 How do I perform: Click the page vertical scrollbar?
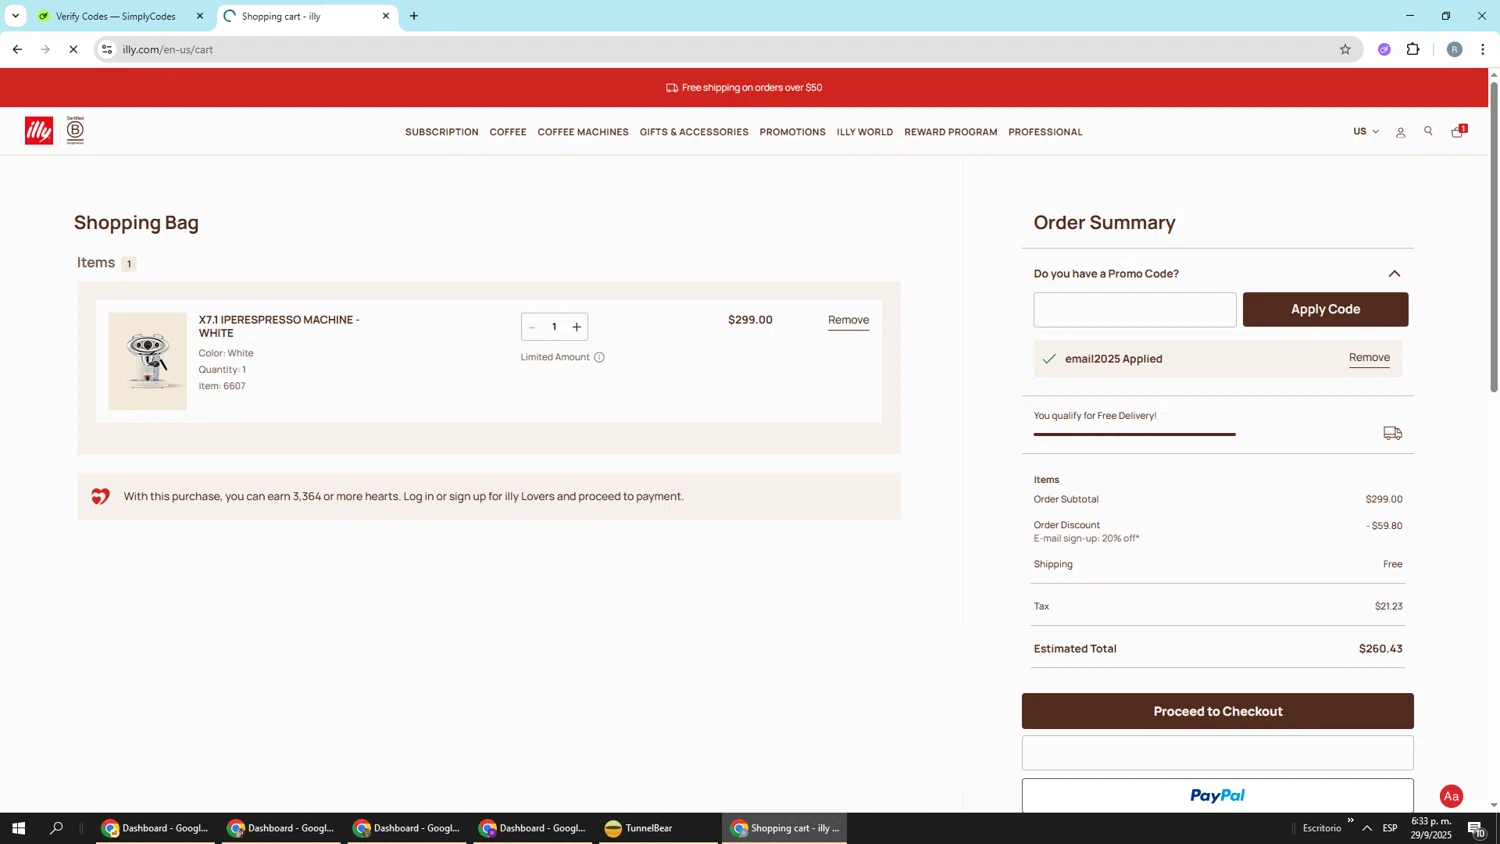point(1494,236)
